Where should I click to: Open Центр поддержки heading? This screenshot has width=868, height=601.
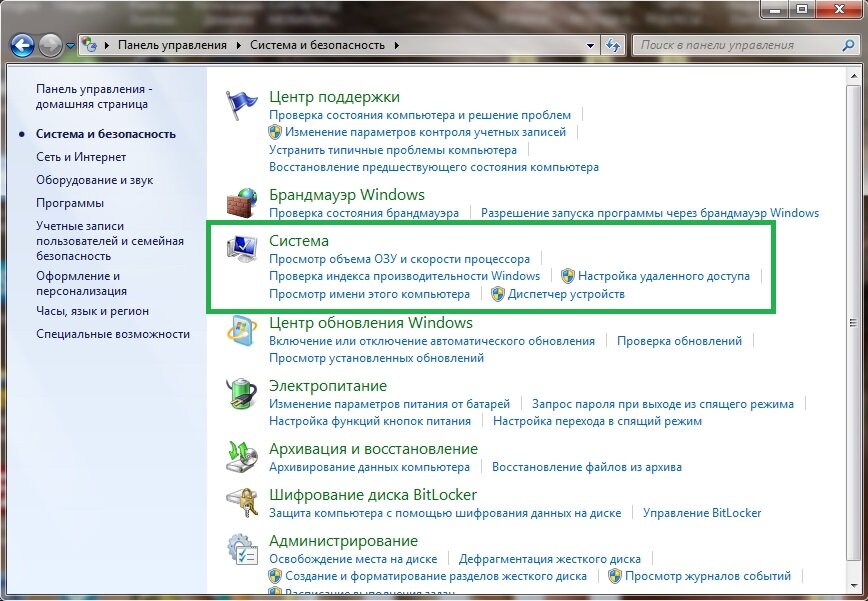[x=334, y=97]
